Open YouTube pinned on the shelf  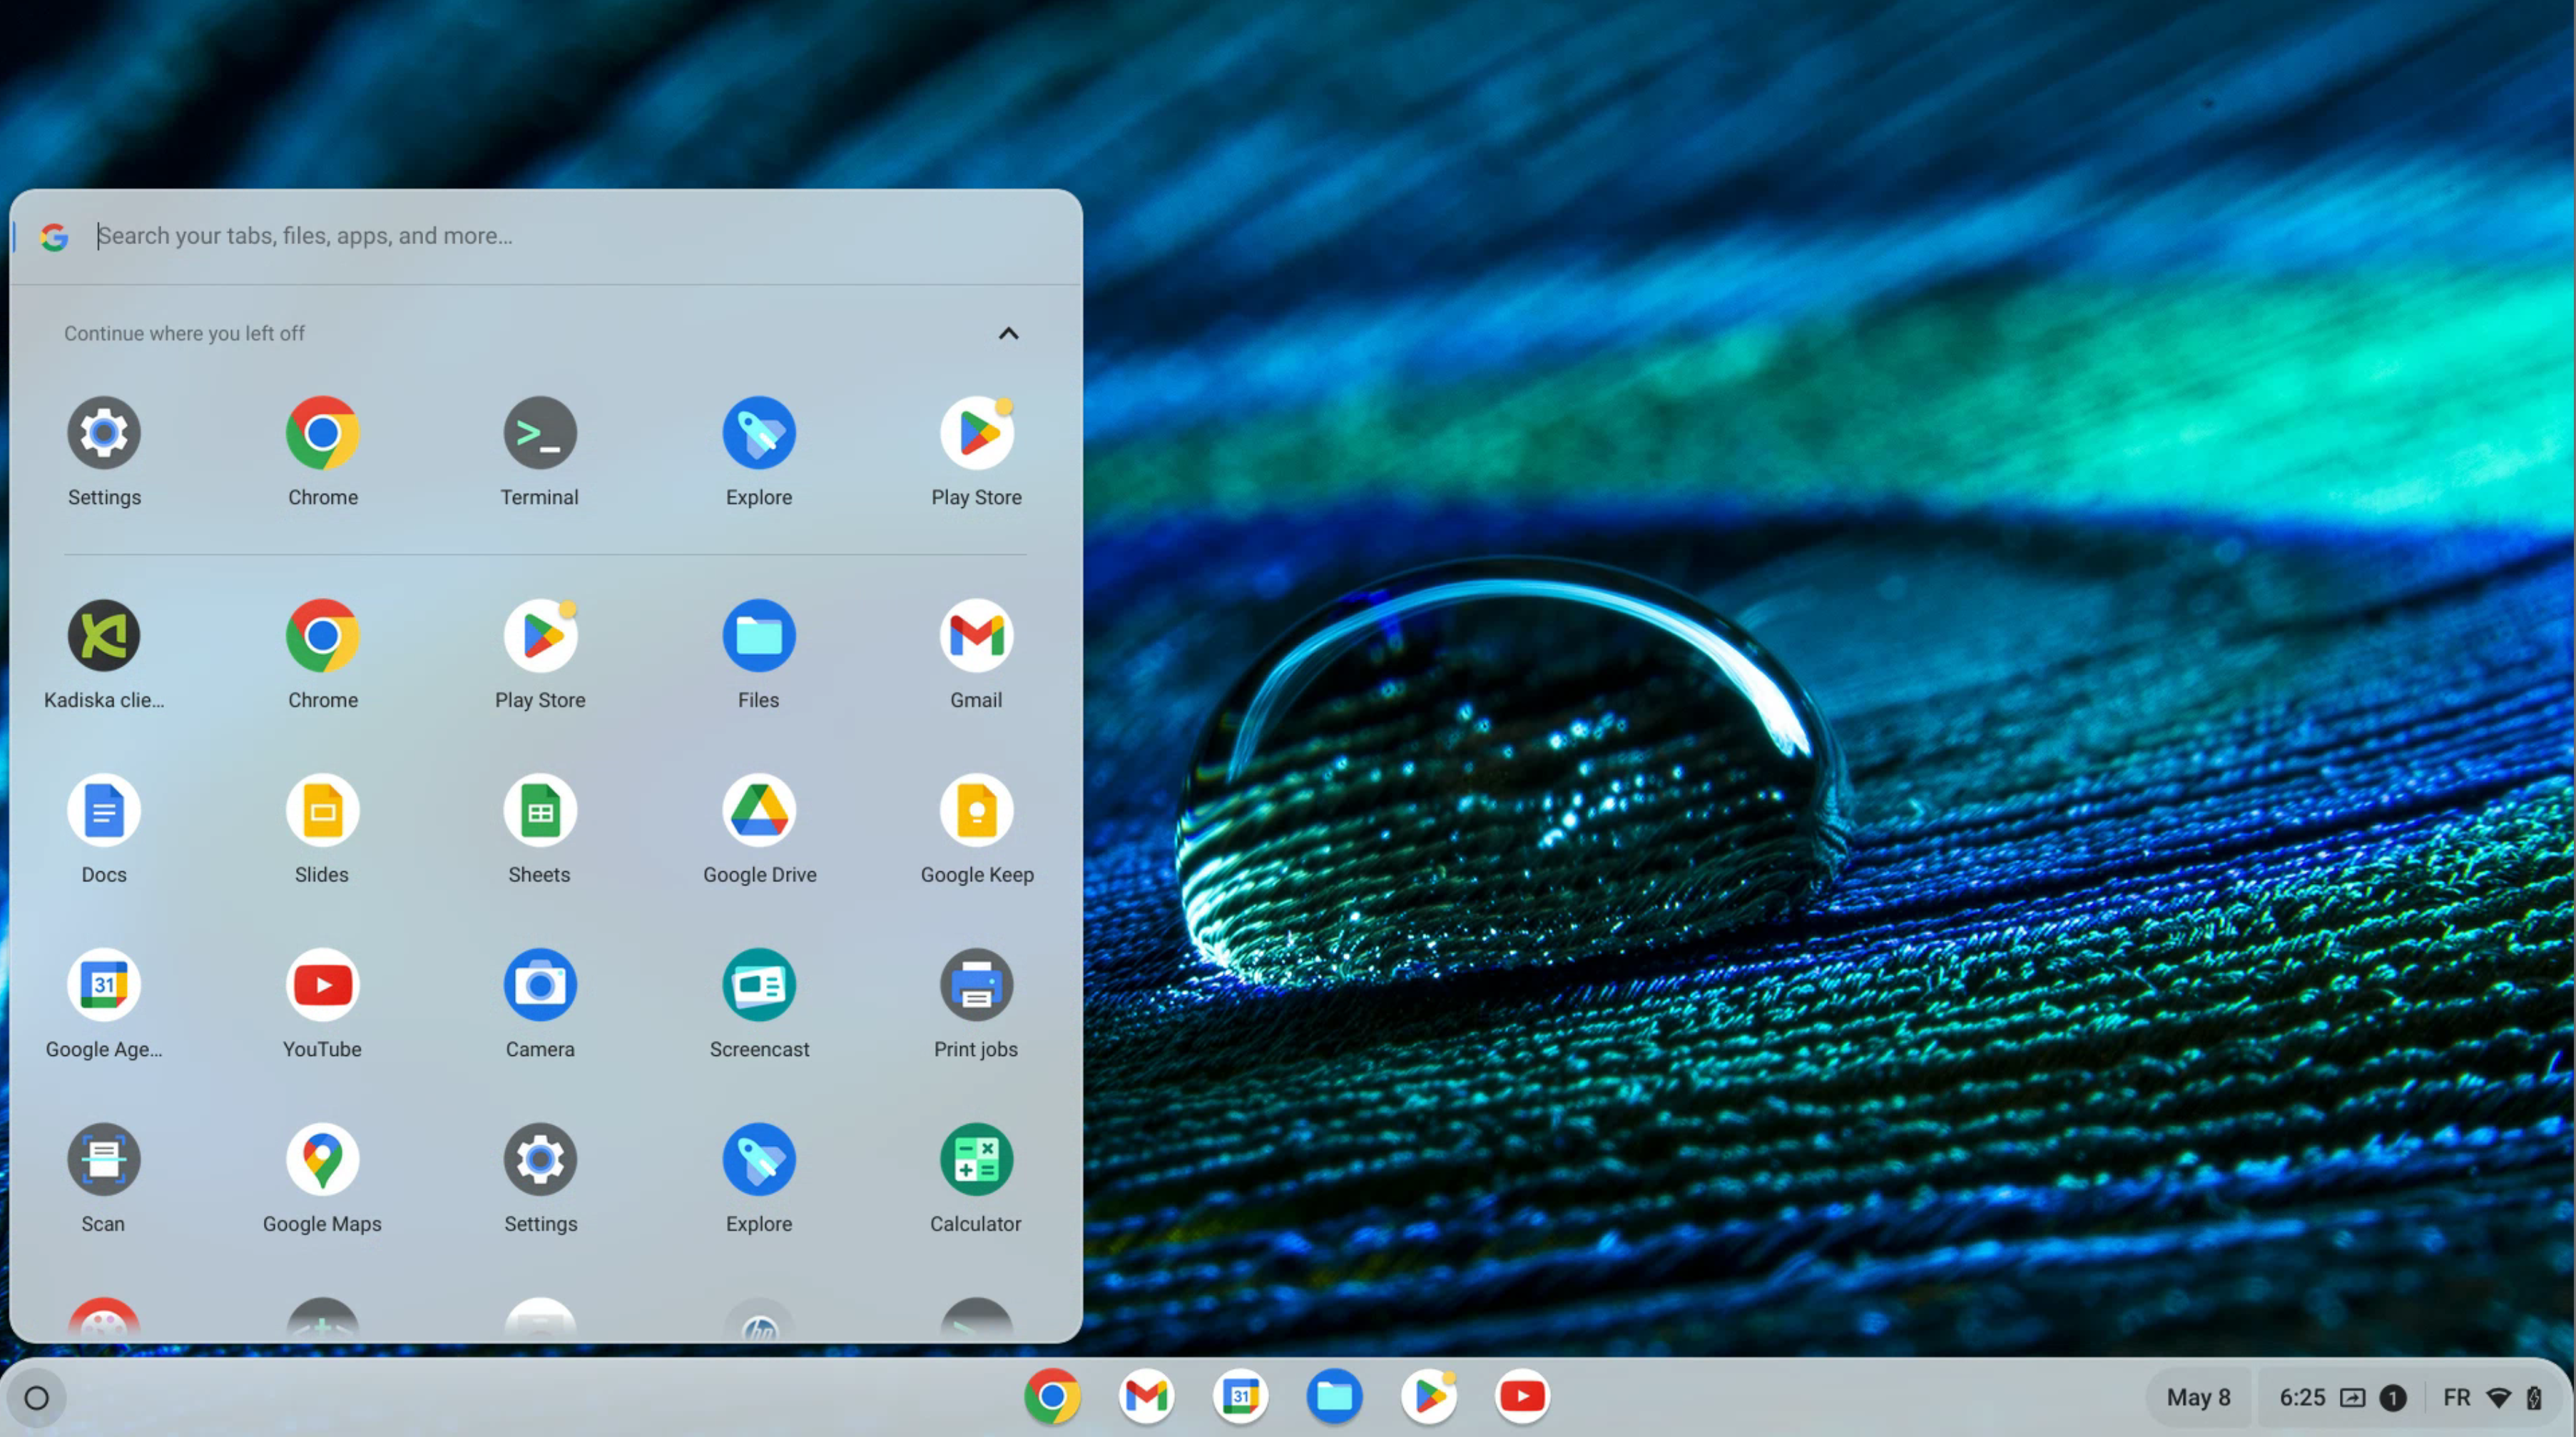[1522, 1396]
